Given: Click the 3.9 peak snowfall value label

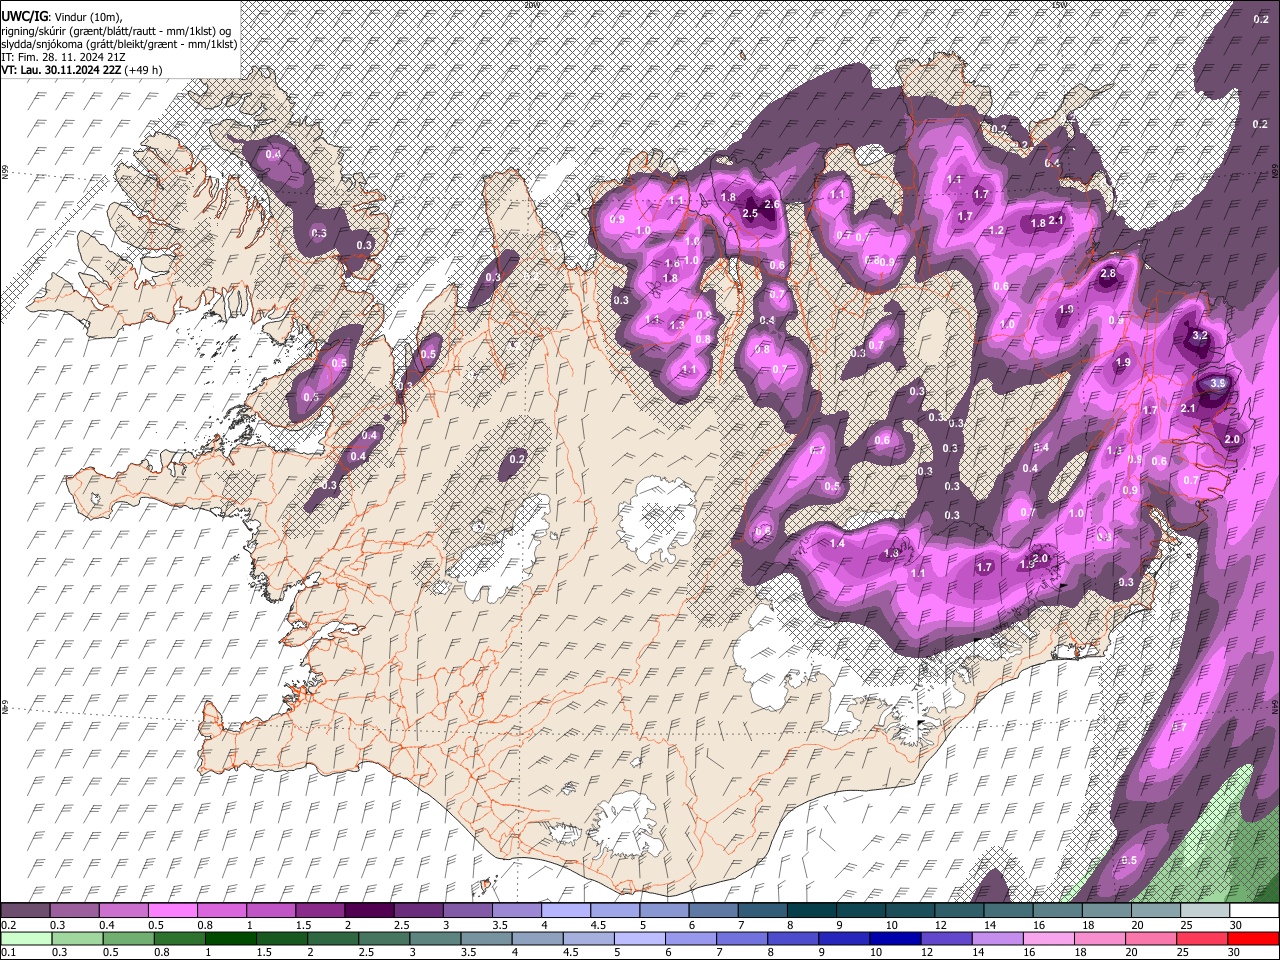Looking at the screenshot, I should (x=1218, y=383).
